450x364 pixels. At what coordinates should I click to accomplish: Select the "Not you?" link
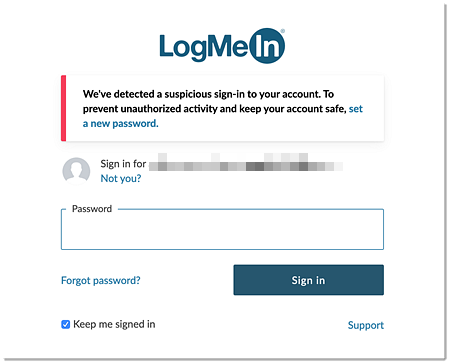pyautogui.click(x=121, y=179)
